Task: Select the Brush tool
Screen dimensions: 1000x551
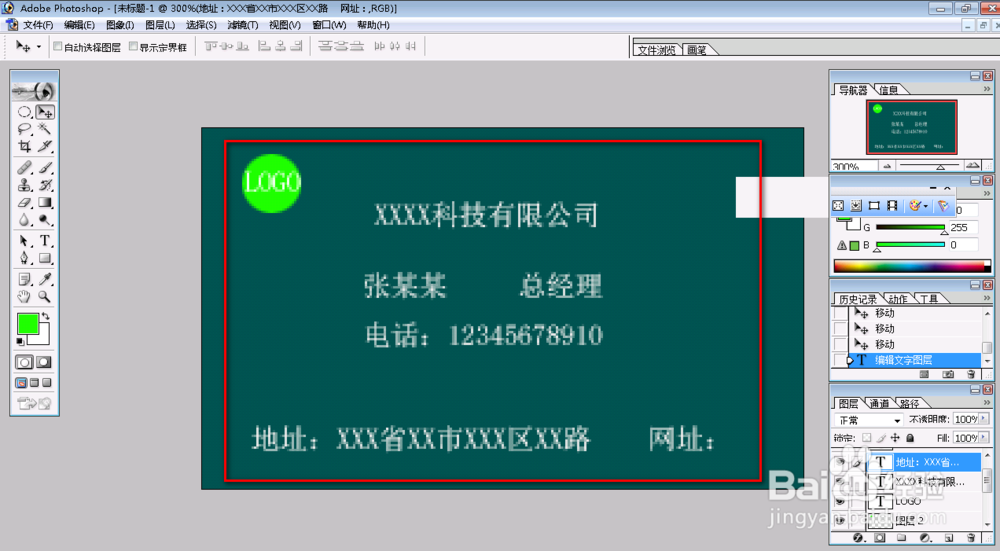Action: pos(45,168)
